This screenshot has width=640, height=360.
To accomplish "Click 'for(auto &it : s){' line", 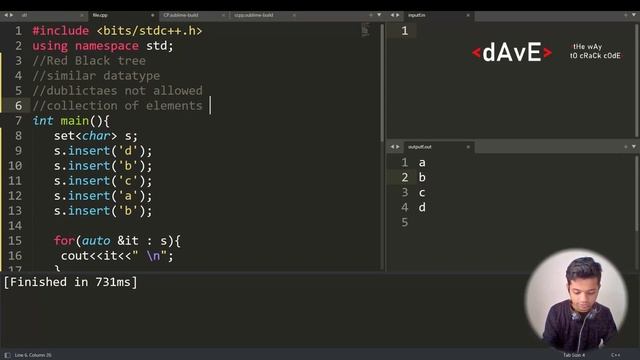I will pos(117,241).
